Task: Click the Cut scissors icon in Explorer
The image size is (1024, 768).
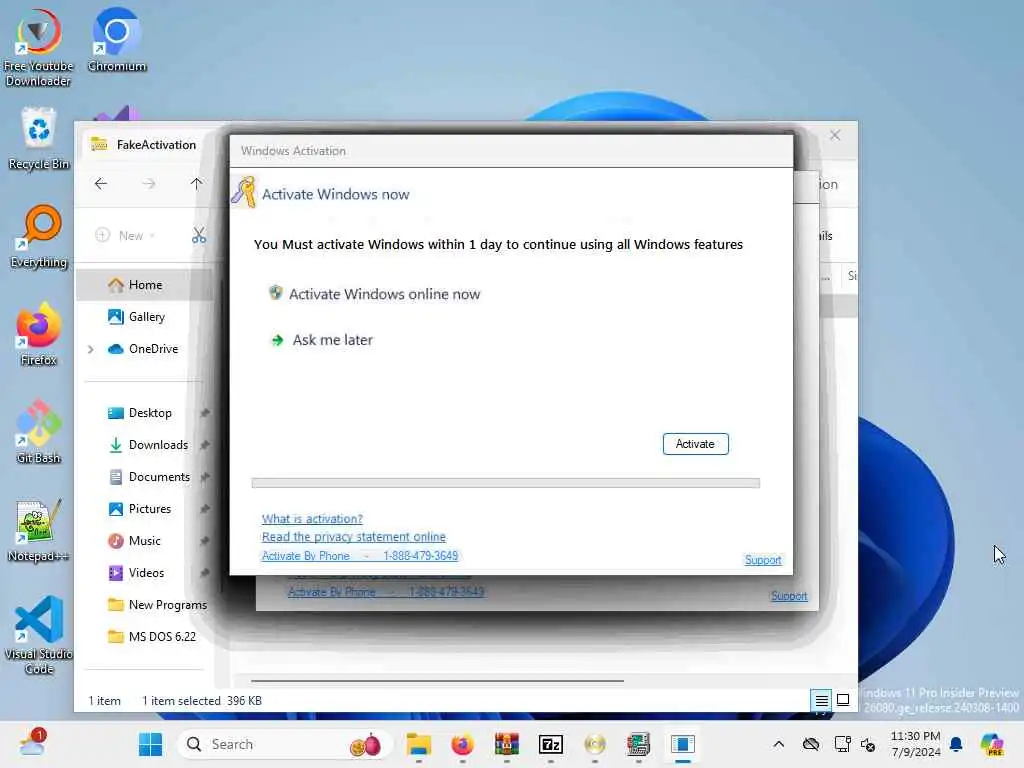Action: coord(199,235)
